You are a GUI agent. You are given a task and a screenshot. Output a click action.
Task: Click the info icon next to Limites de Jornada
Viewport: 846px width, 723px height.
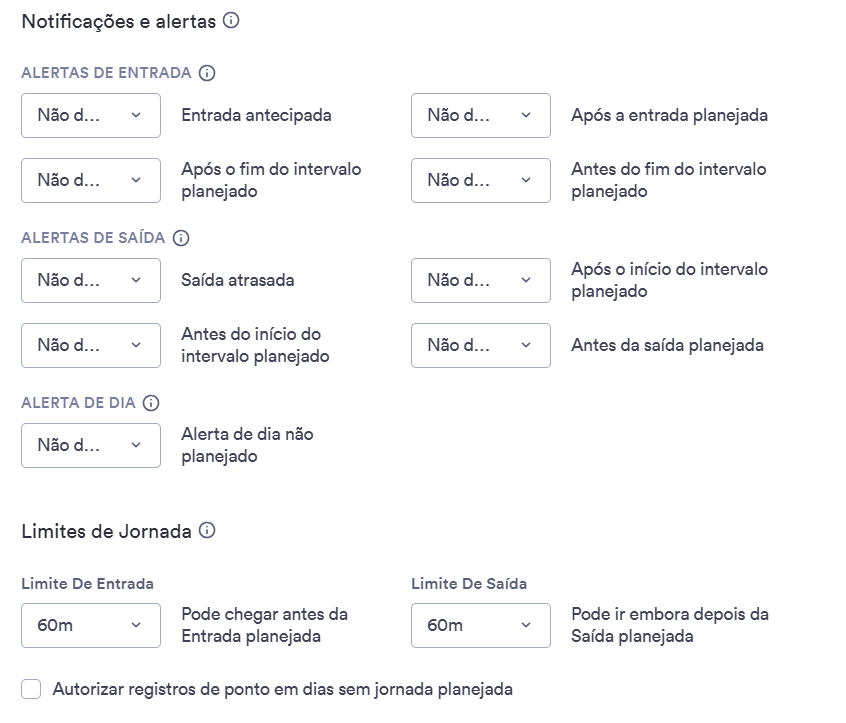pos(207,530)
